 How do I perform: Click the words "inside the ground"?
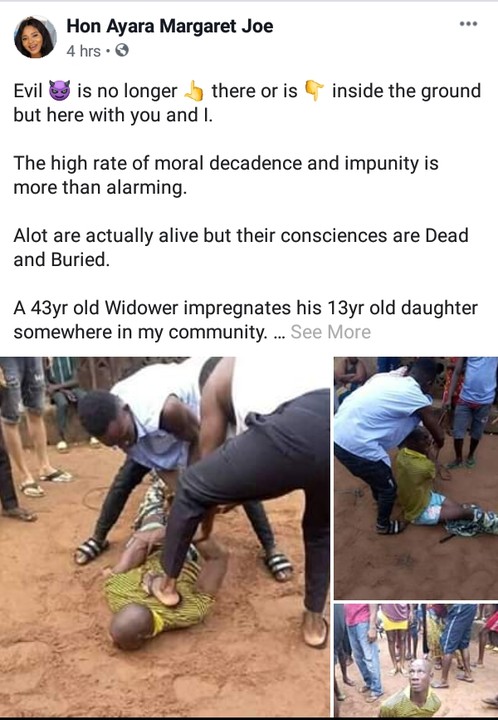[406, 91]
